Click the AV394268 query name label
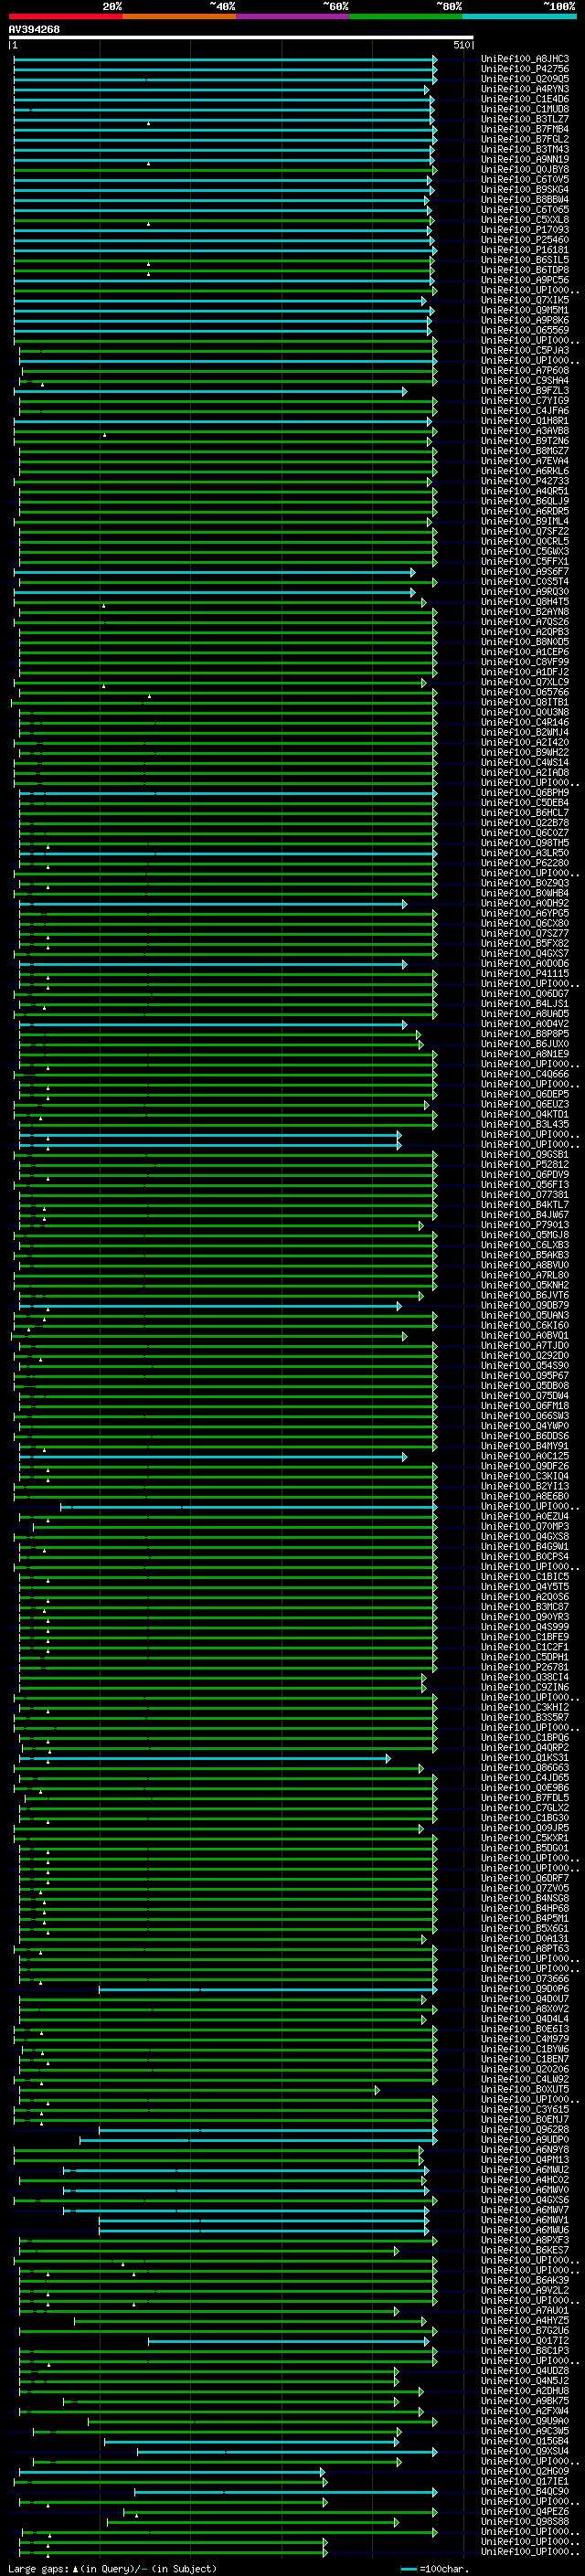 [34, 29]
